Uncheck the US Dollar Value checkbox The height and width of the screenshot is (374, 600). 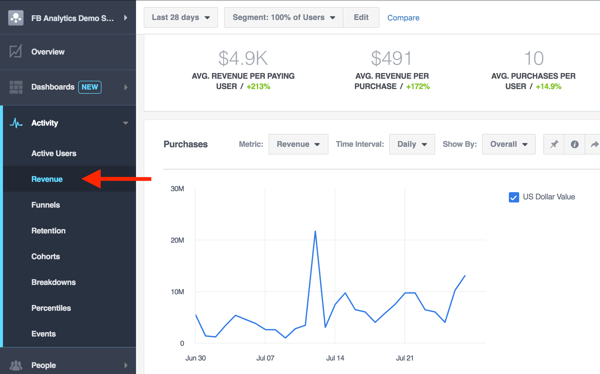[514, 197]
